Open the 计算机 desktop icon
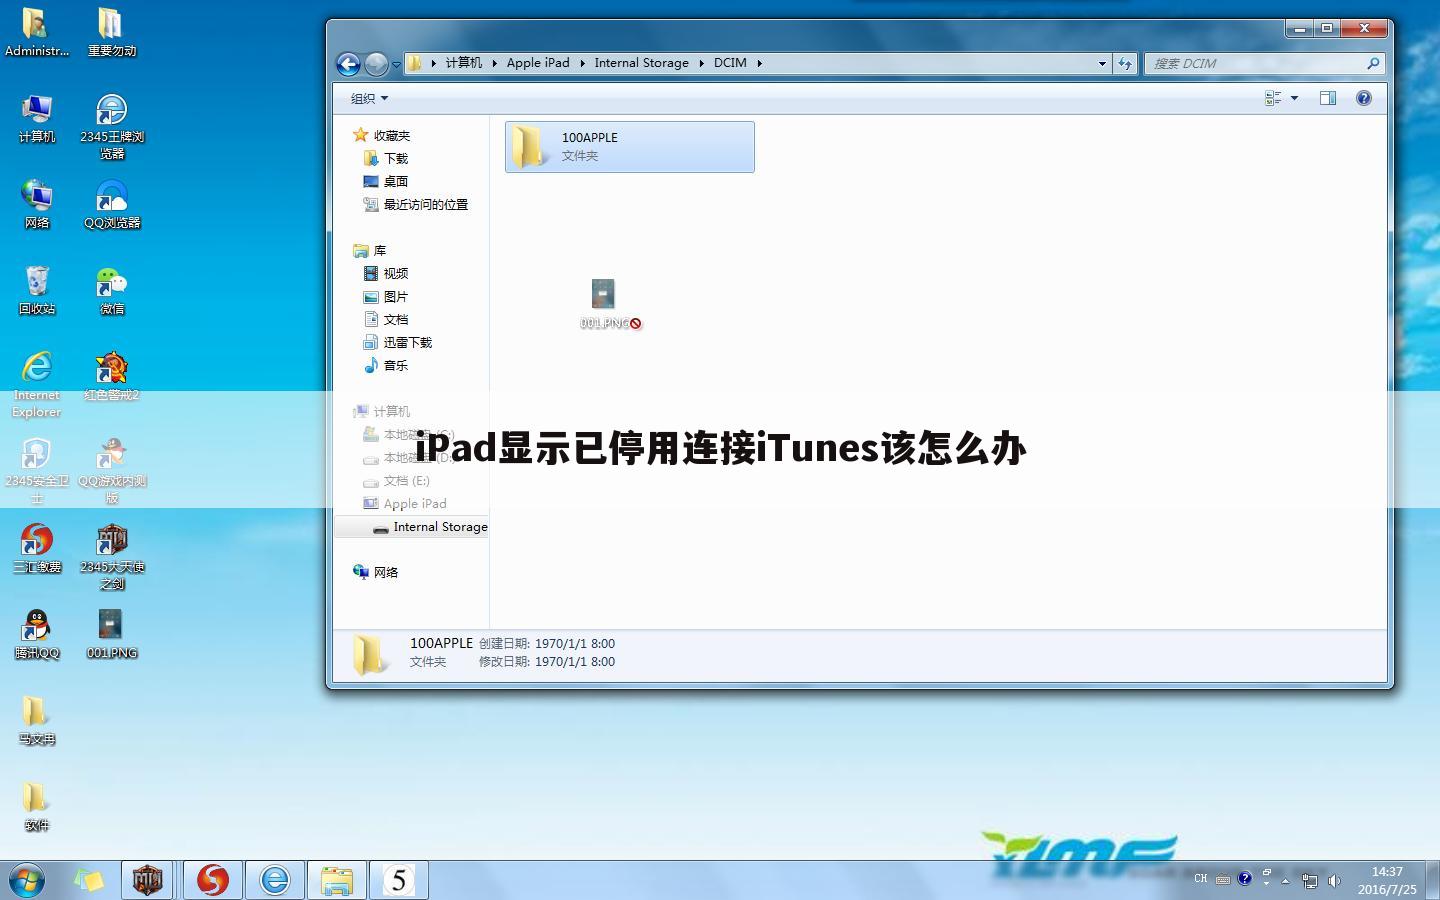The height and width of the screenshot is (900, 1440). tap(36, 119)
